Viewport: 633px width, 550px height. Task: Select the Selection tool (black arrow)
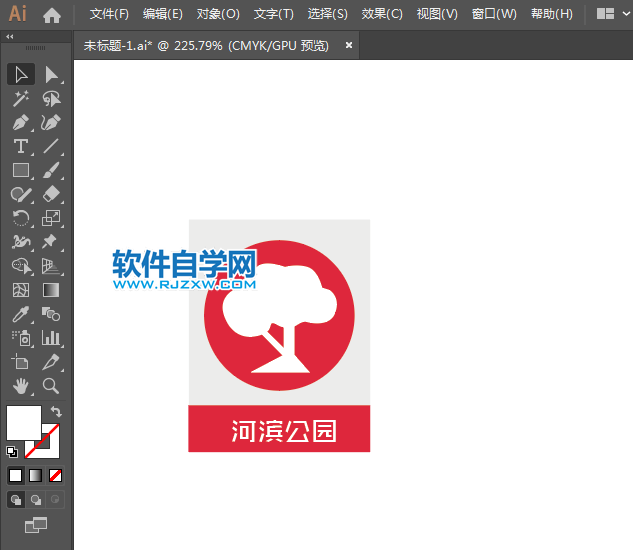tap(21, 75)
